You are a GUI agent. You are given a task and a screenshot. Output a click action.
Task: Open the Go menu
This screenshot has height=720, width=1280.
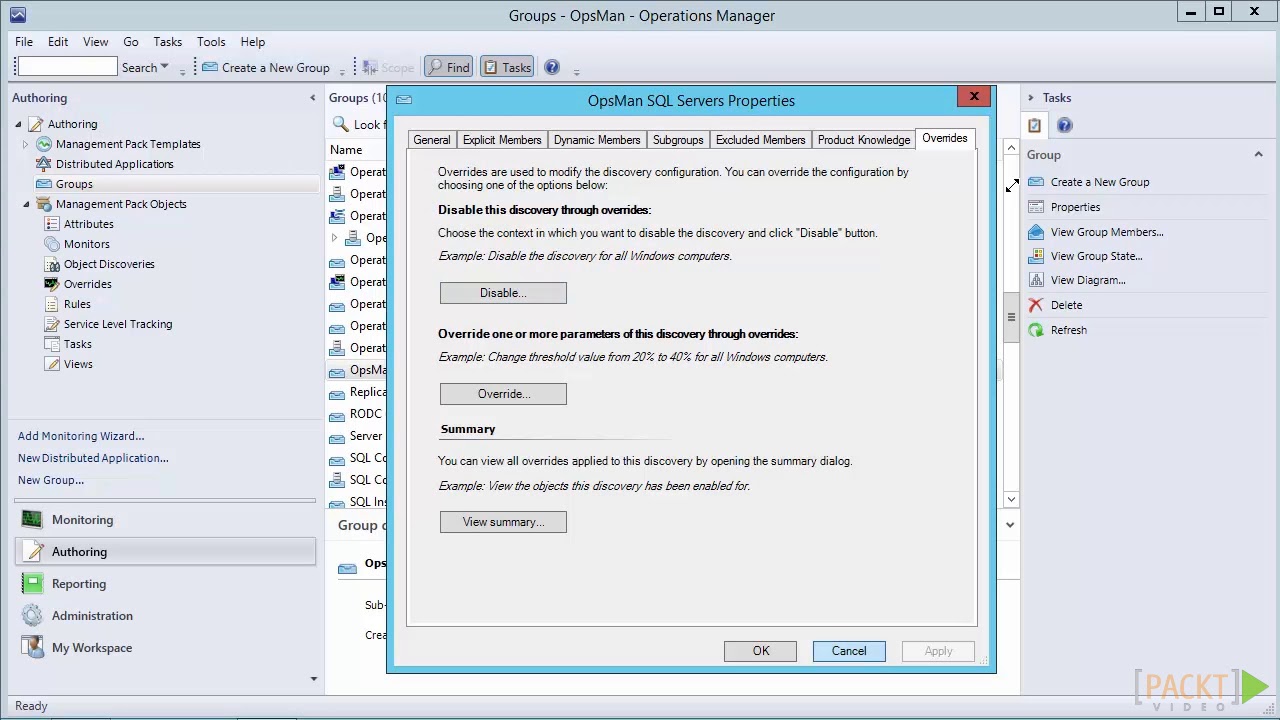(131, 42)
